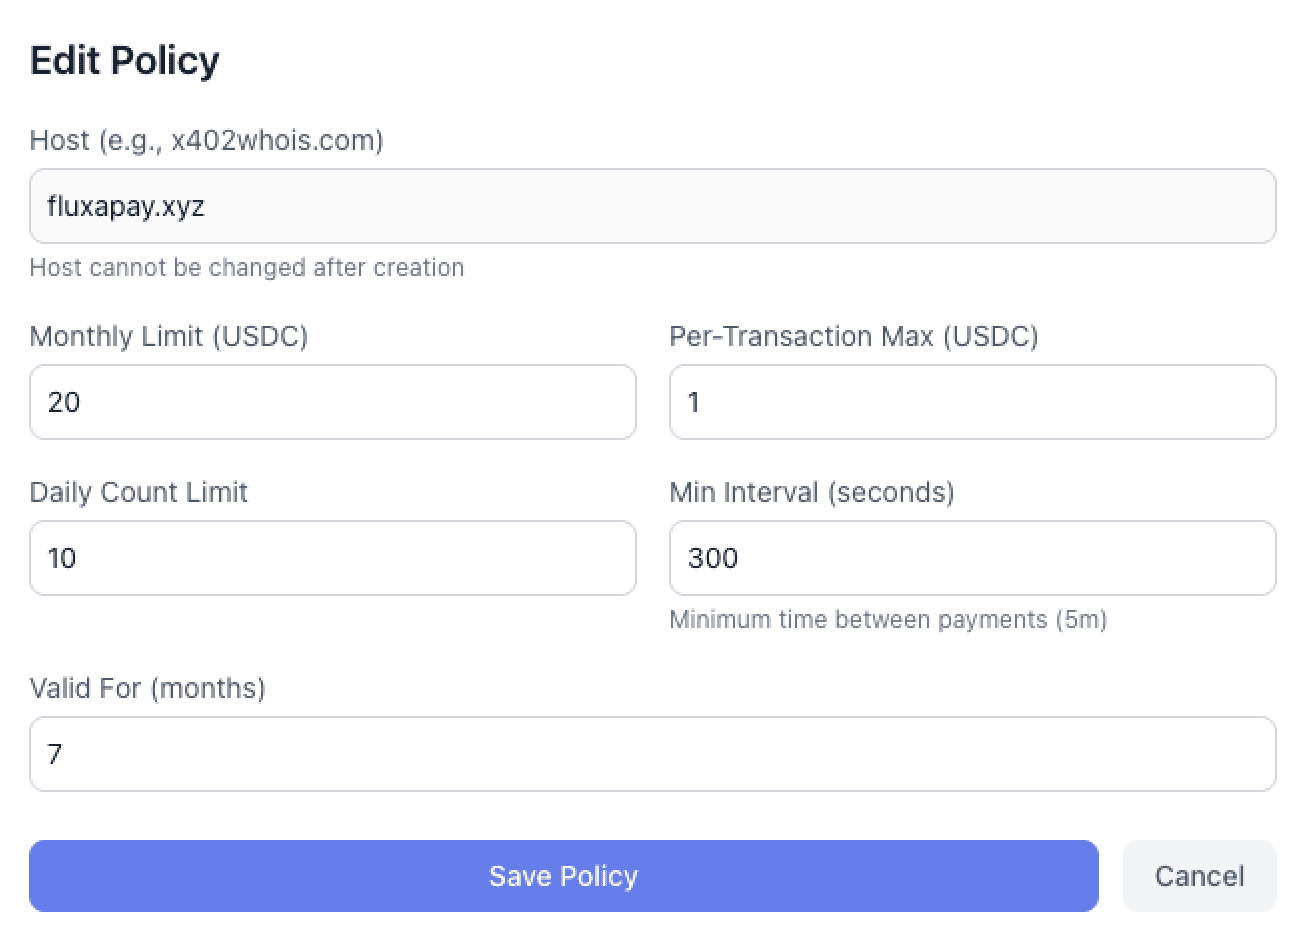
Task: Click the host field showing fluxapay.xyz
Action: pos(652,206)
